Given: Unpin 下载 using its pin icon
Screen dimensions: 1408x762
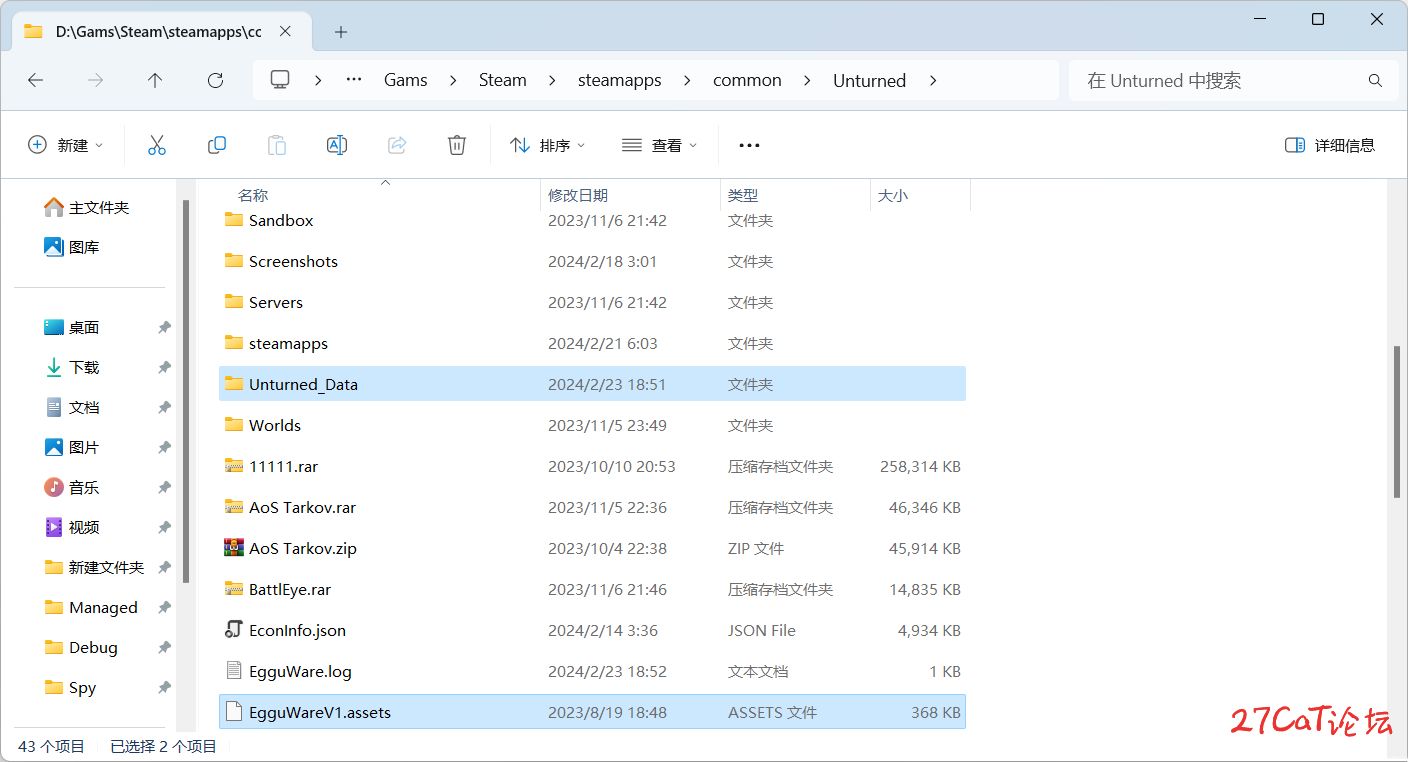Looking at the screenshot, I should pos(164,367).
